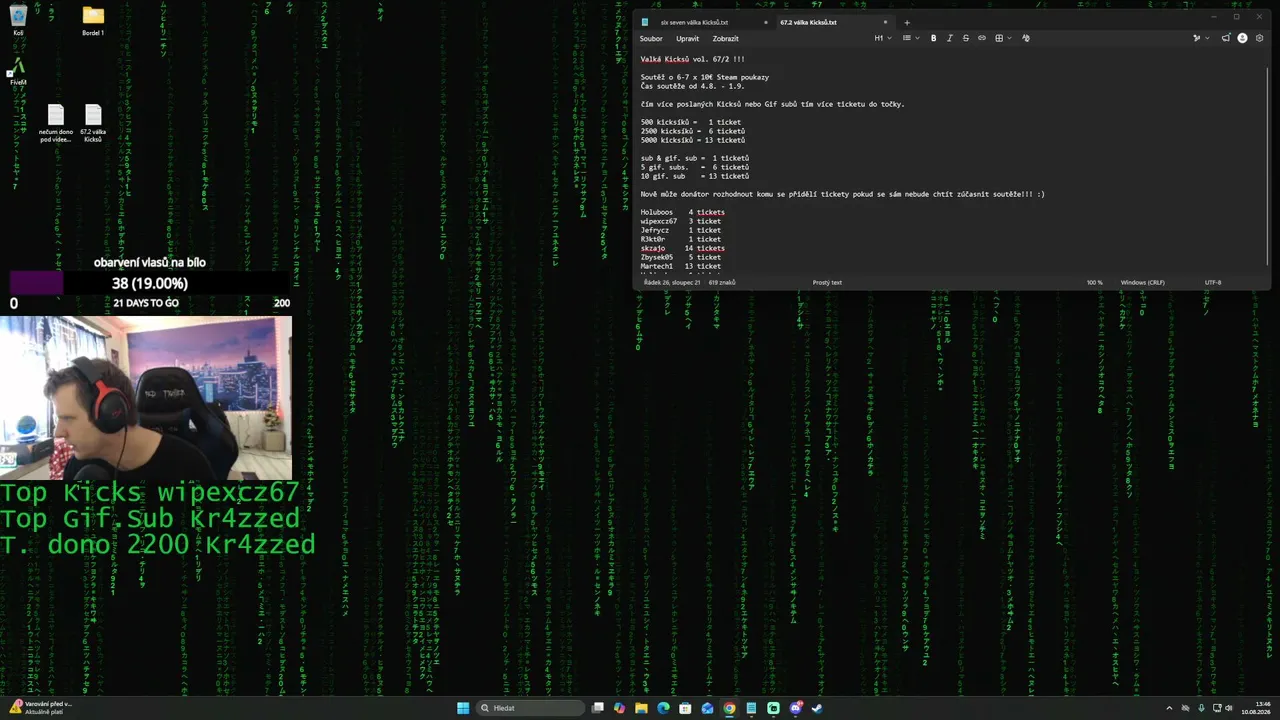The image size is (1280, 720).
Task: Add a new Notepad tab
Action: [907, 22]
